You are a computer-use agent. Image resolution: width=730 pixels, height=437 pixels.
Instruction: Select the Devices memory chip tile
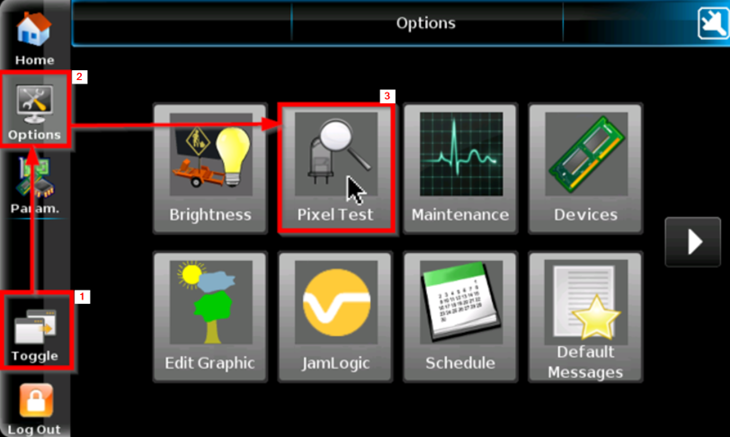pos(586,168)
